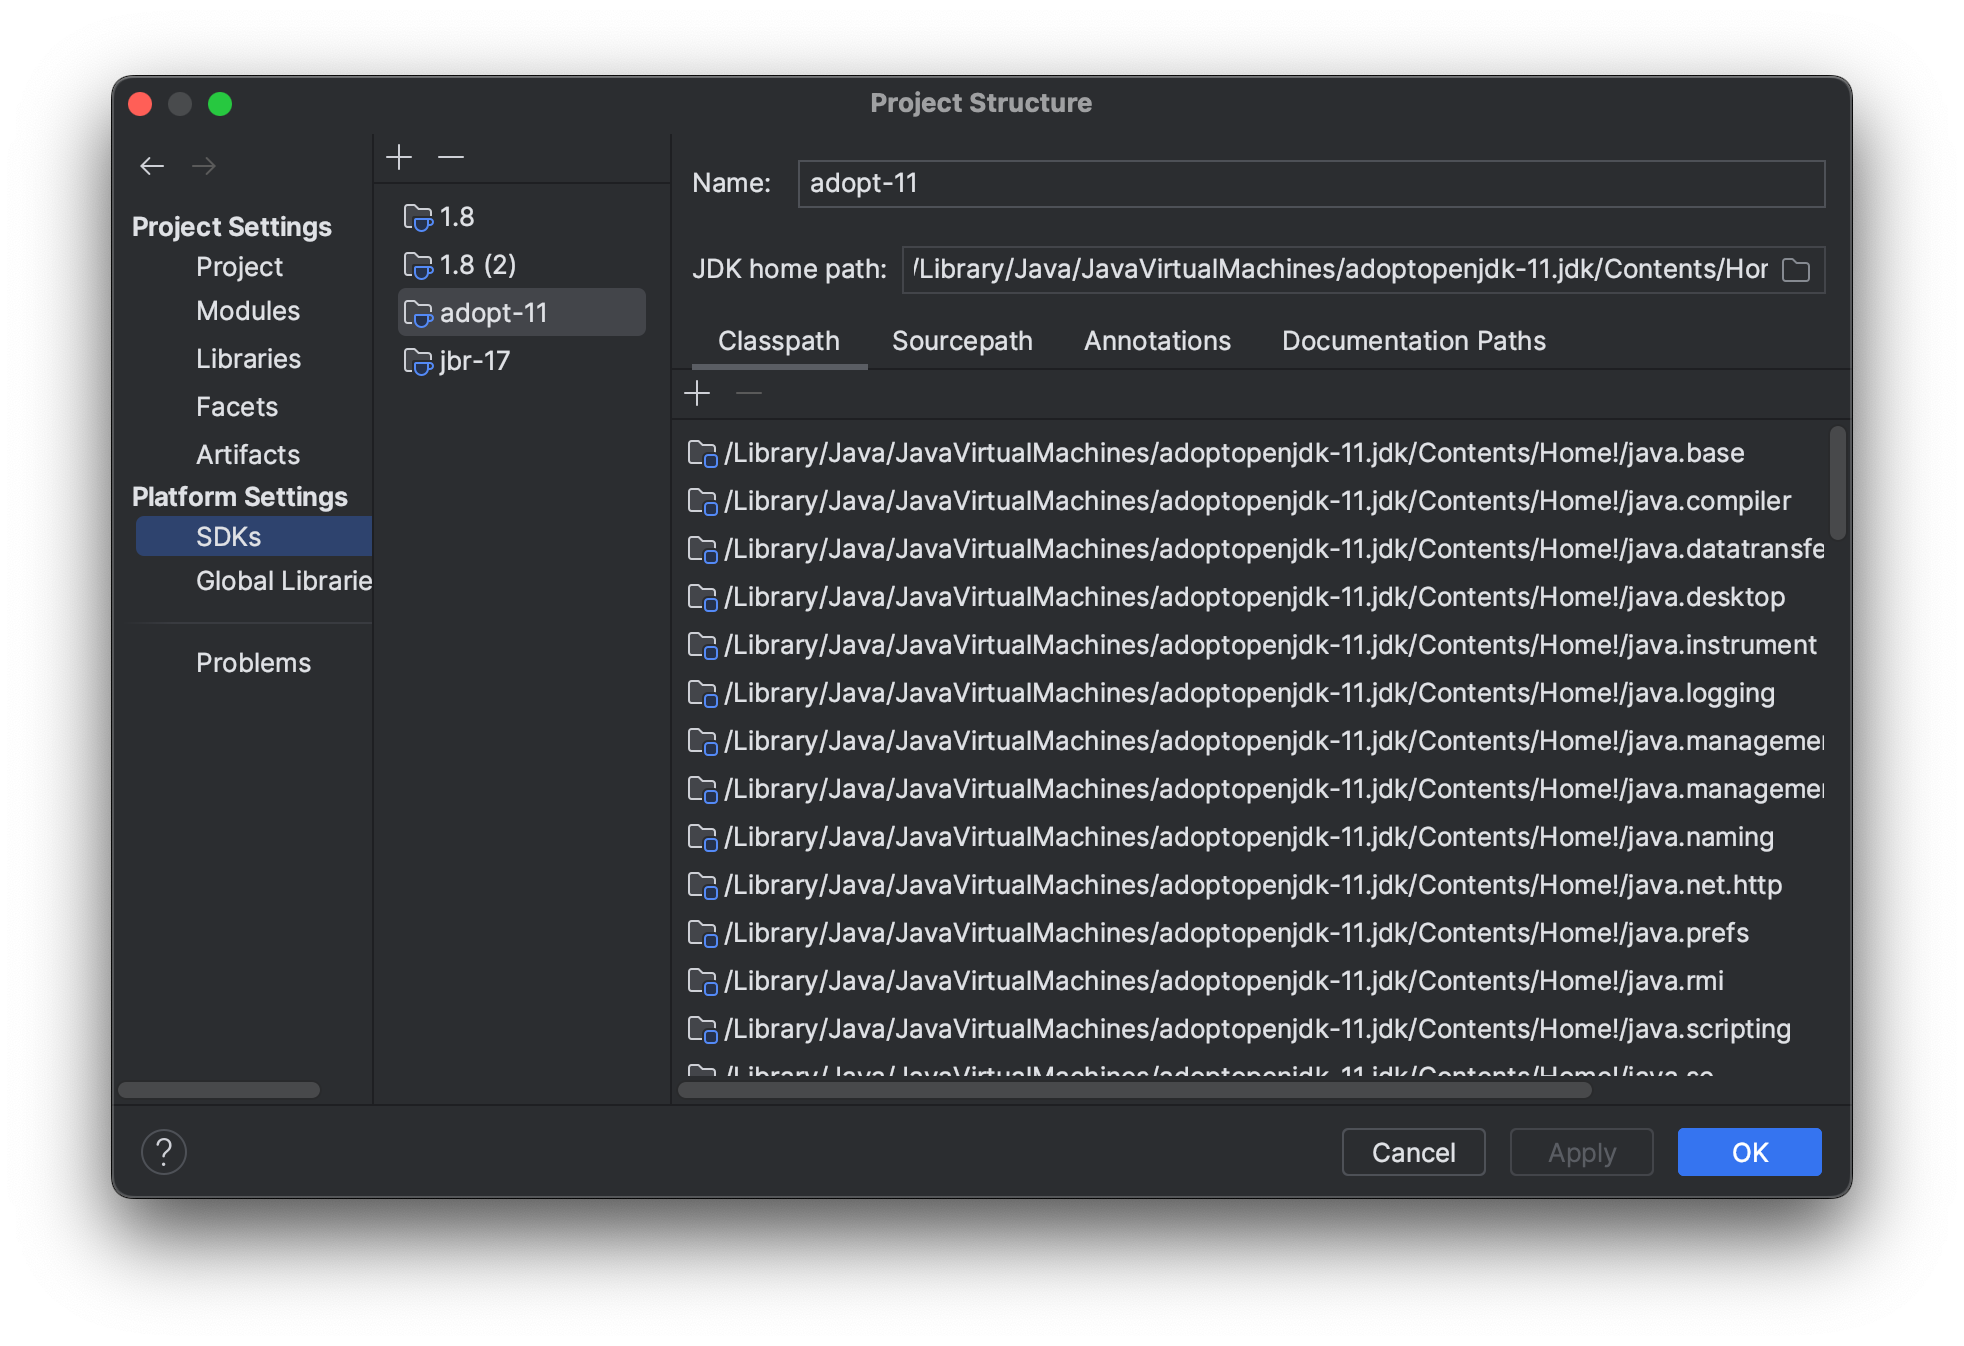Open the Libraries settings section
1964x1346 pixels.
point(248,359)
